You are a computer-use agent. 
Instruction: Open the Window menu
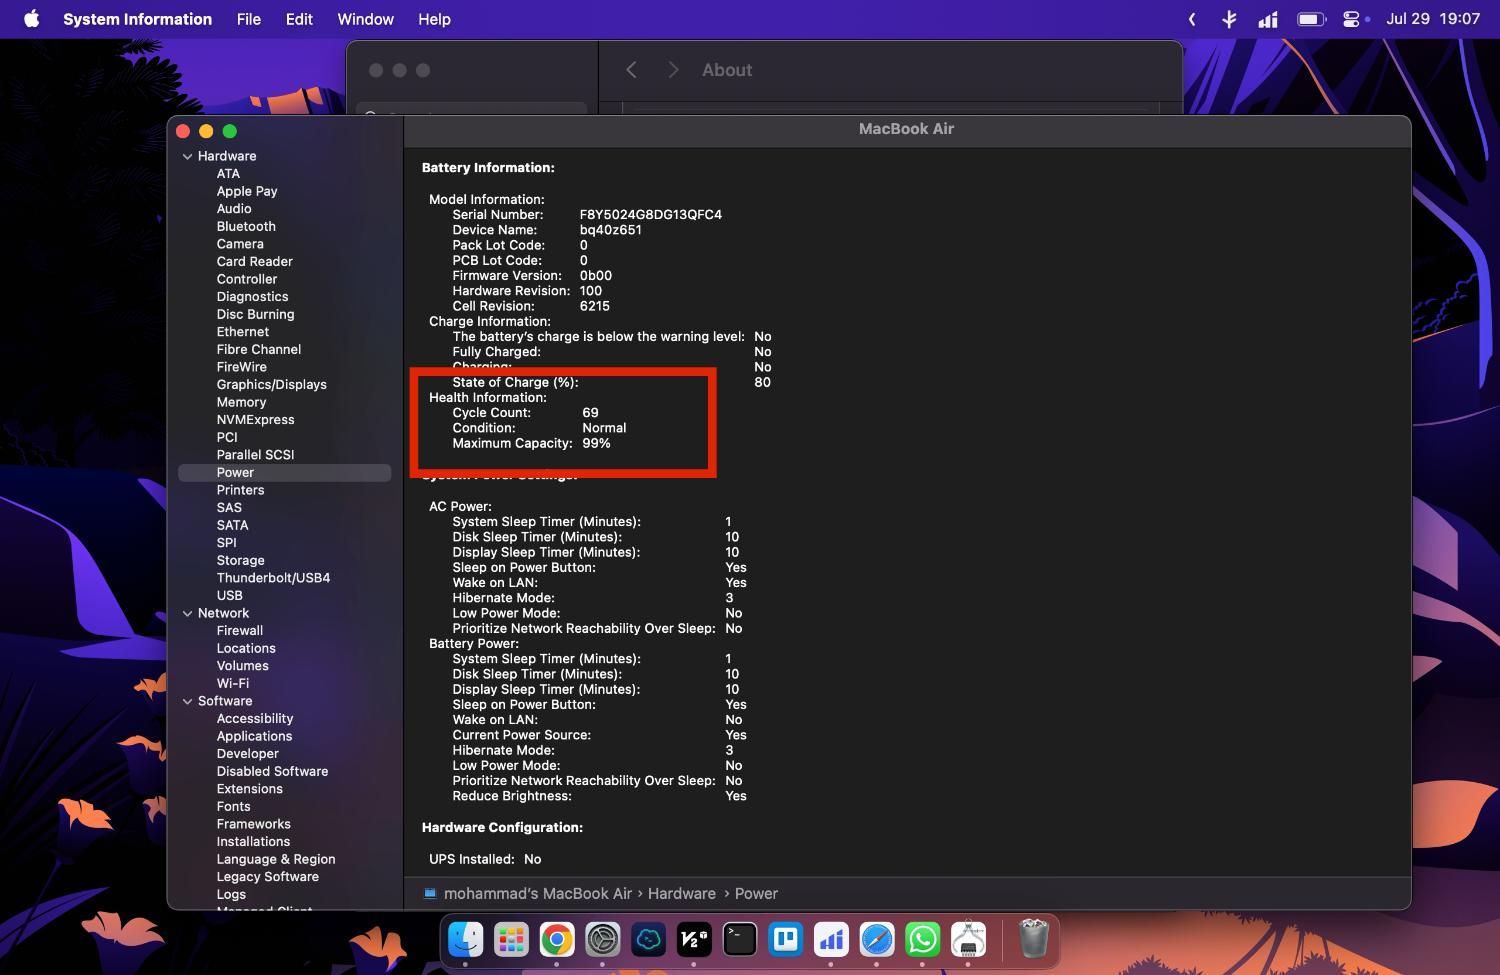365,19
